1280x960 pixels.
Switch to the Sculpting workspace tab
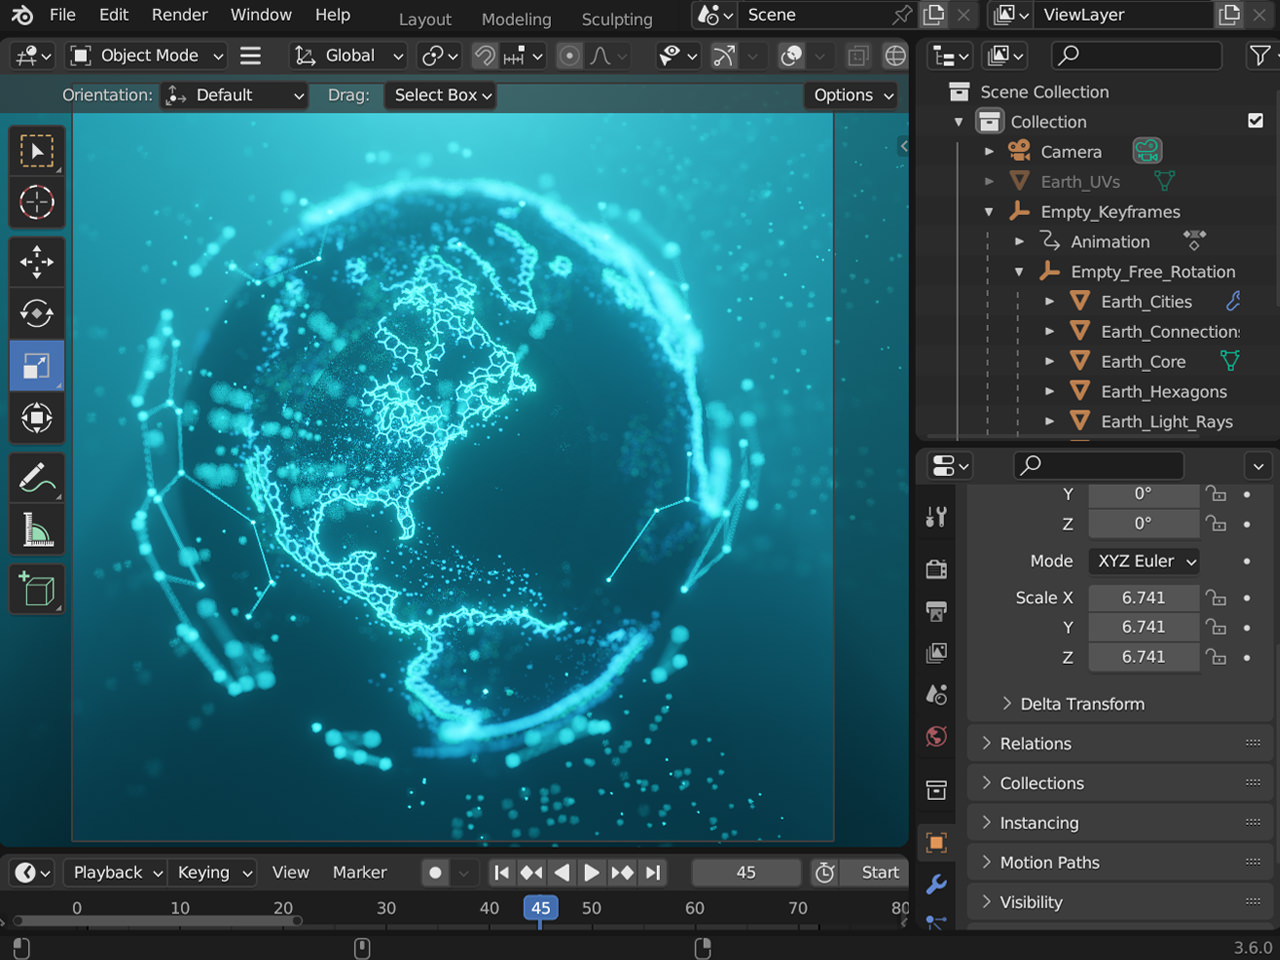[x=616, y=19]
